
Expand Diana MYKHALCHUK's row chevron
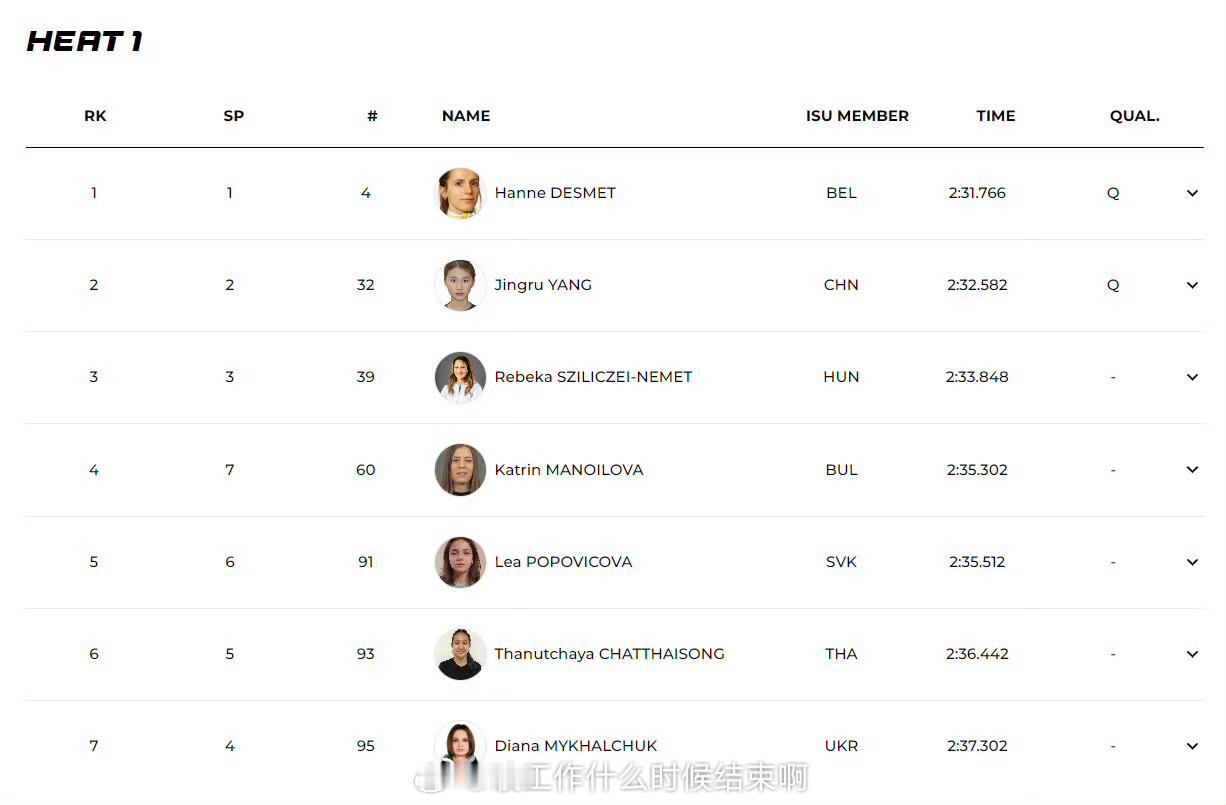point(1192,746)
